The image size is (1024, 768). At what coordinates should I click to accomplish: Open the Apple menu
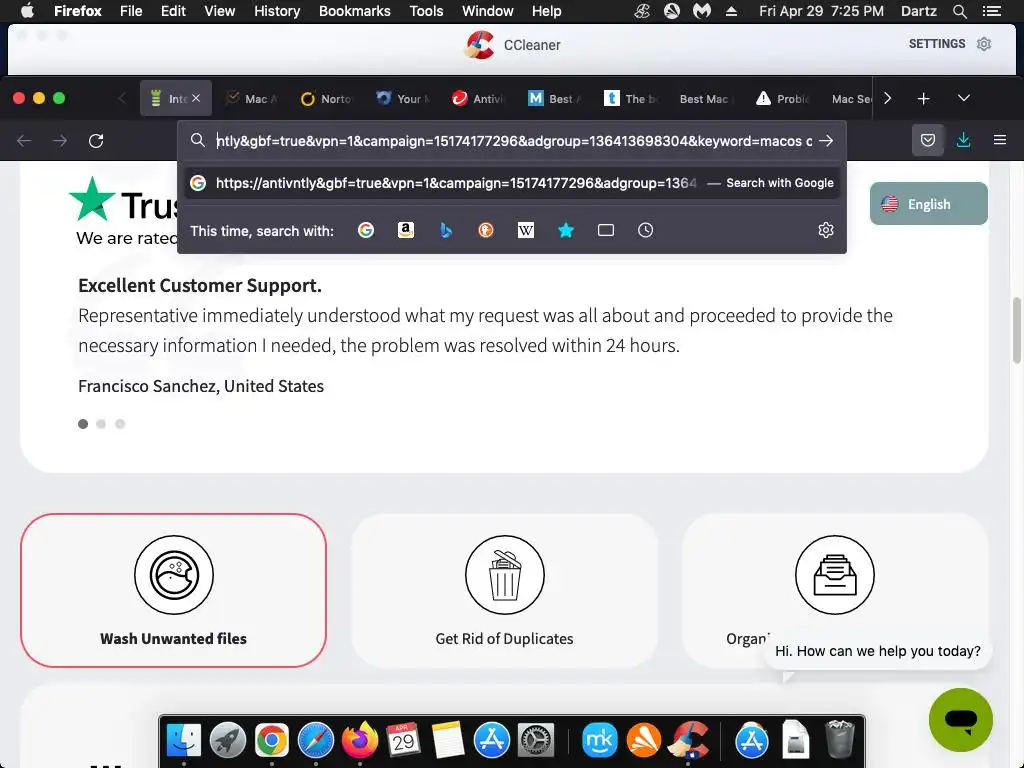point(27,11)
